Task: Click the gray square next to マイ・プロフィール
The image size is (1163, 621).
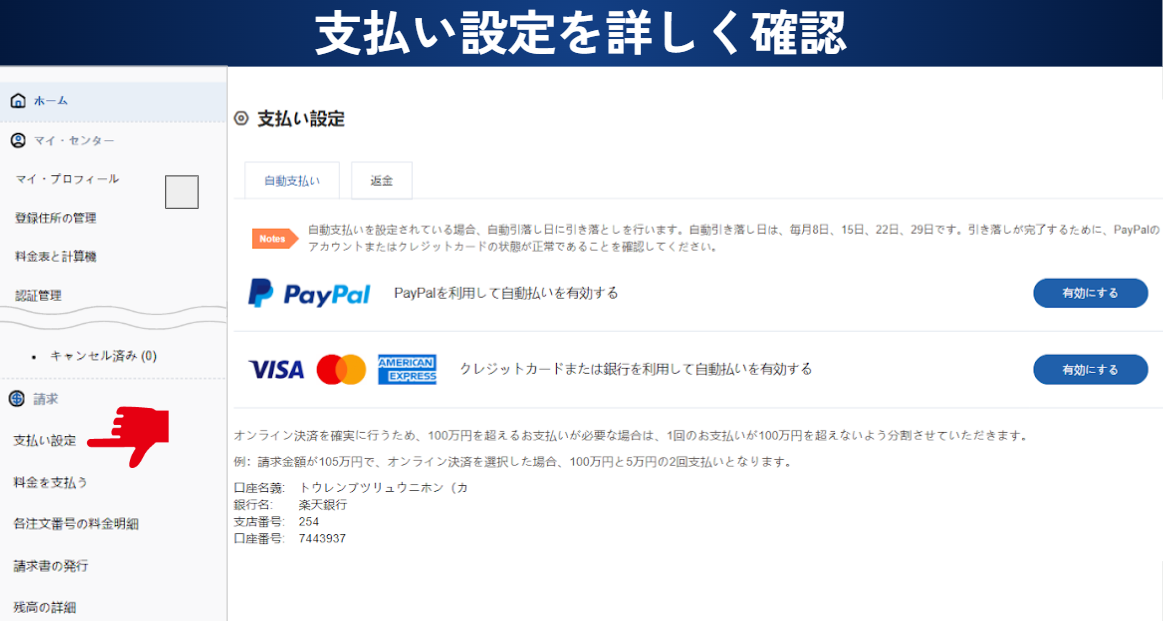Action: click(x=182, y=192)
